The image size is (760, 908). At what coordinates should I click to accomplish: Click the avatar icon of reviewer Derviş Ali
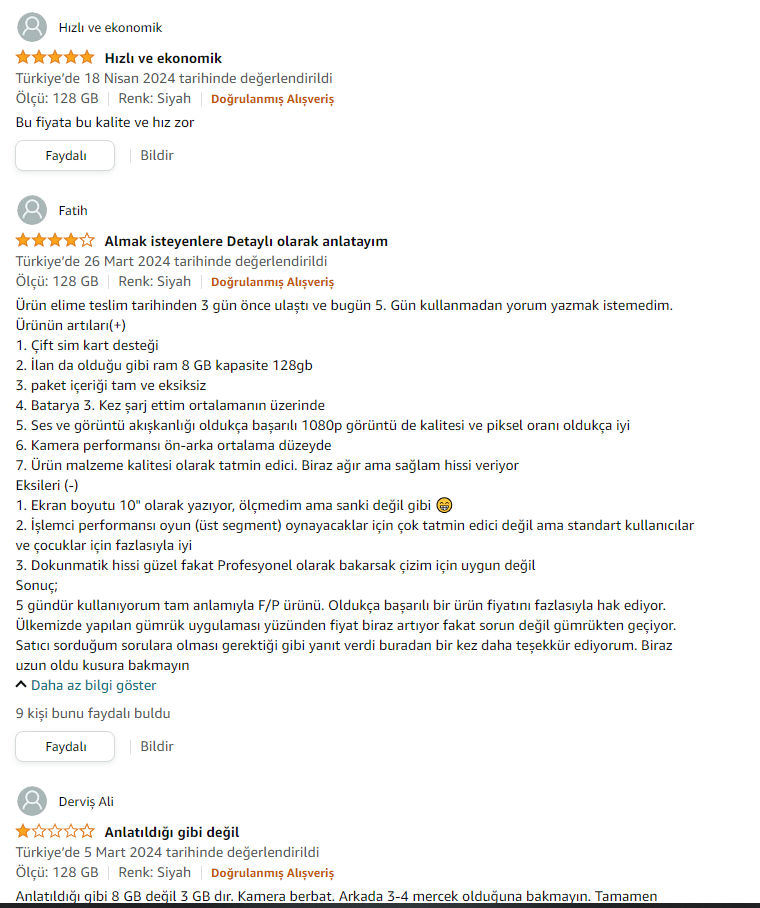32,801
